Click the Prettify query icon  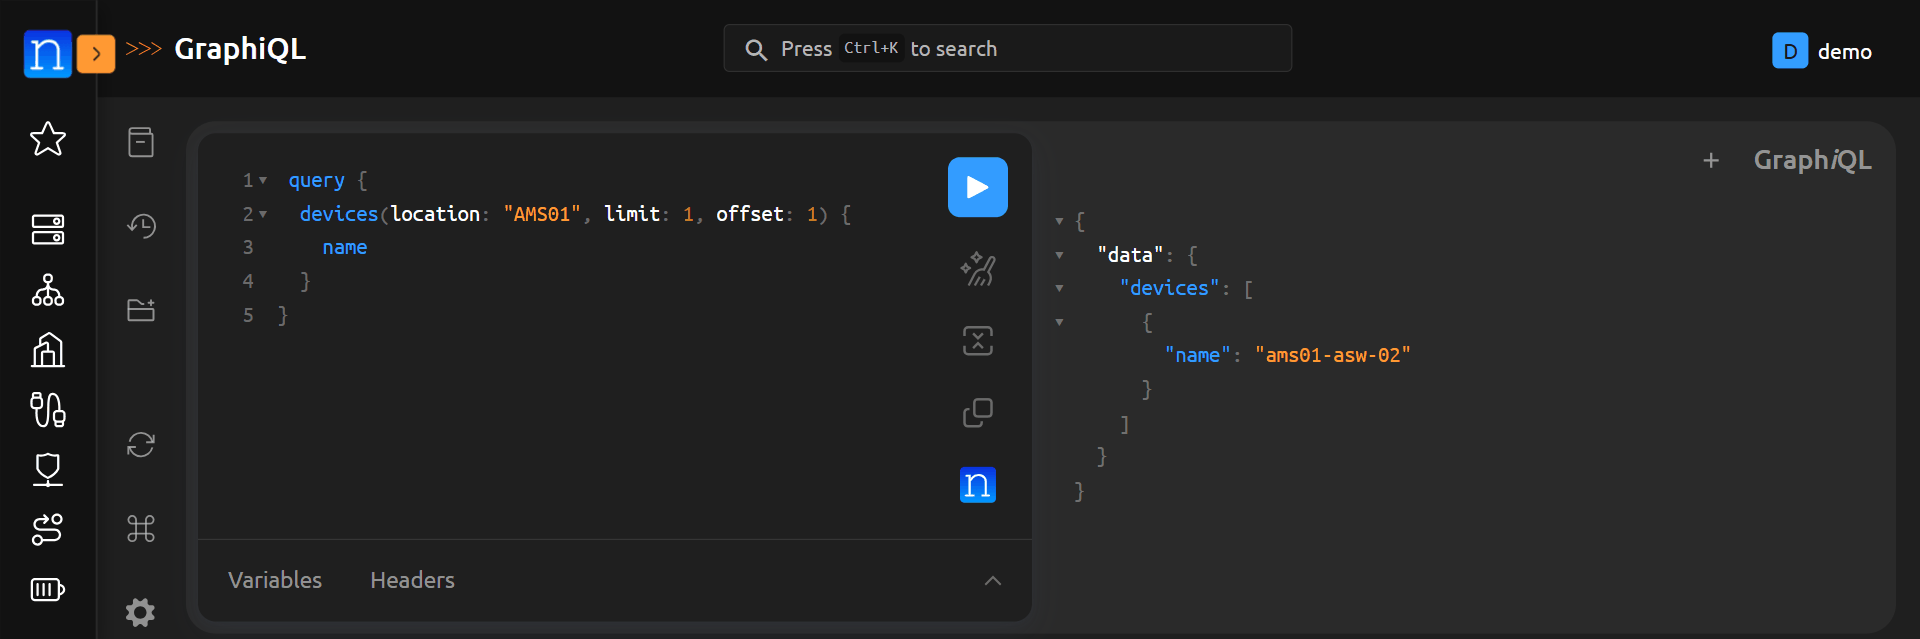click(977, 269)
